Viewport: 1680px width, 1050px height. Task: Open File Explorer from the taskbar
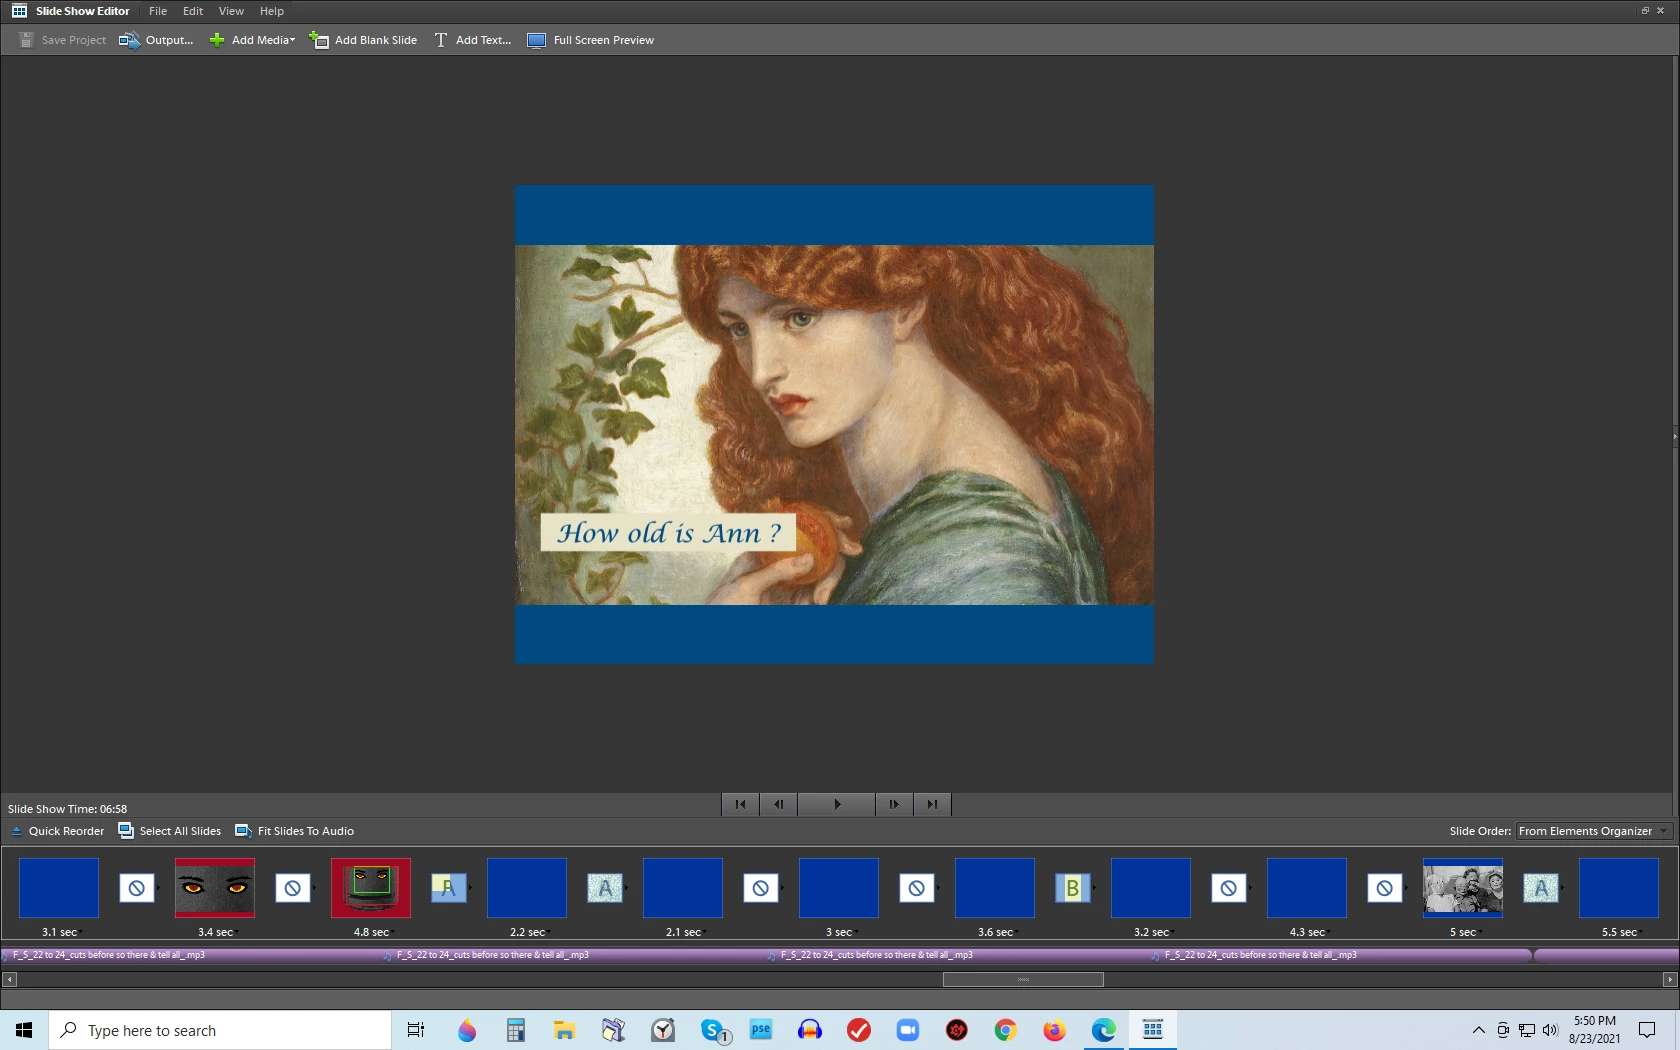[564, 1030]
